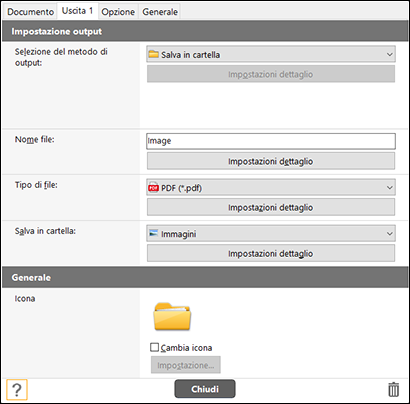Screen dimensions: 410x404
Task: Select the Uscita 1 tab
Action: click(x=77, y=11)
